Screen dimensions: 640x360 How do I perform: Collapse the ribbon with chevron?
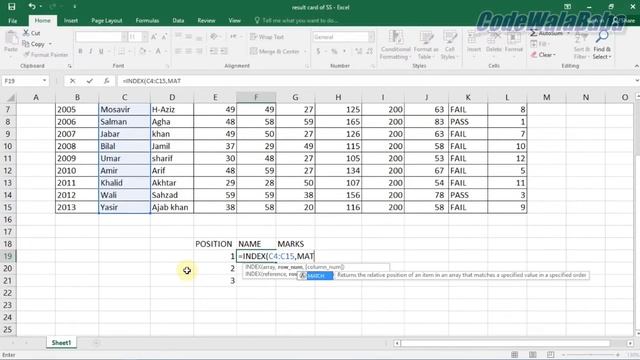(x=636, y=66)
